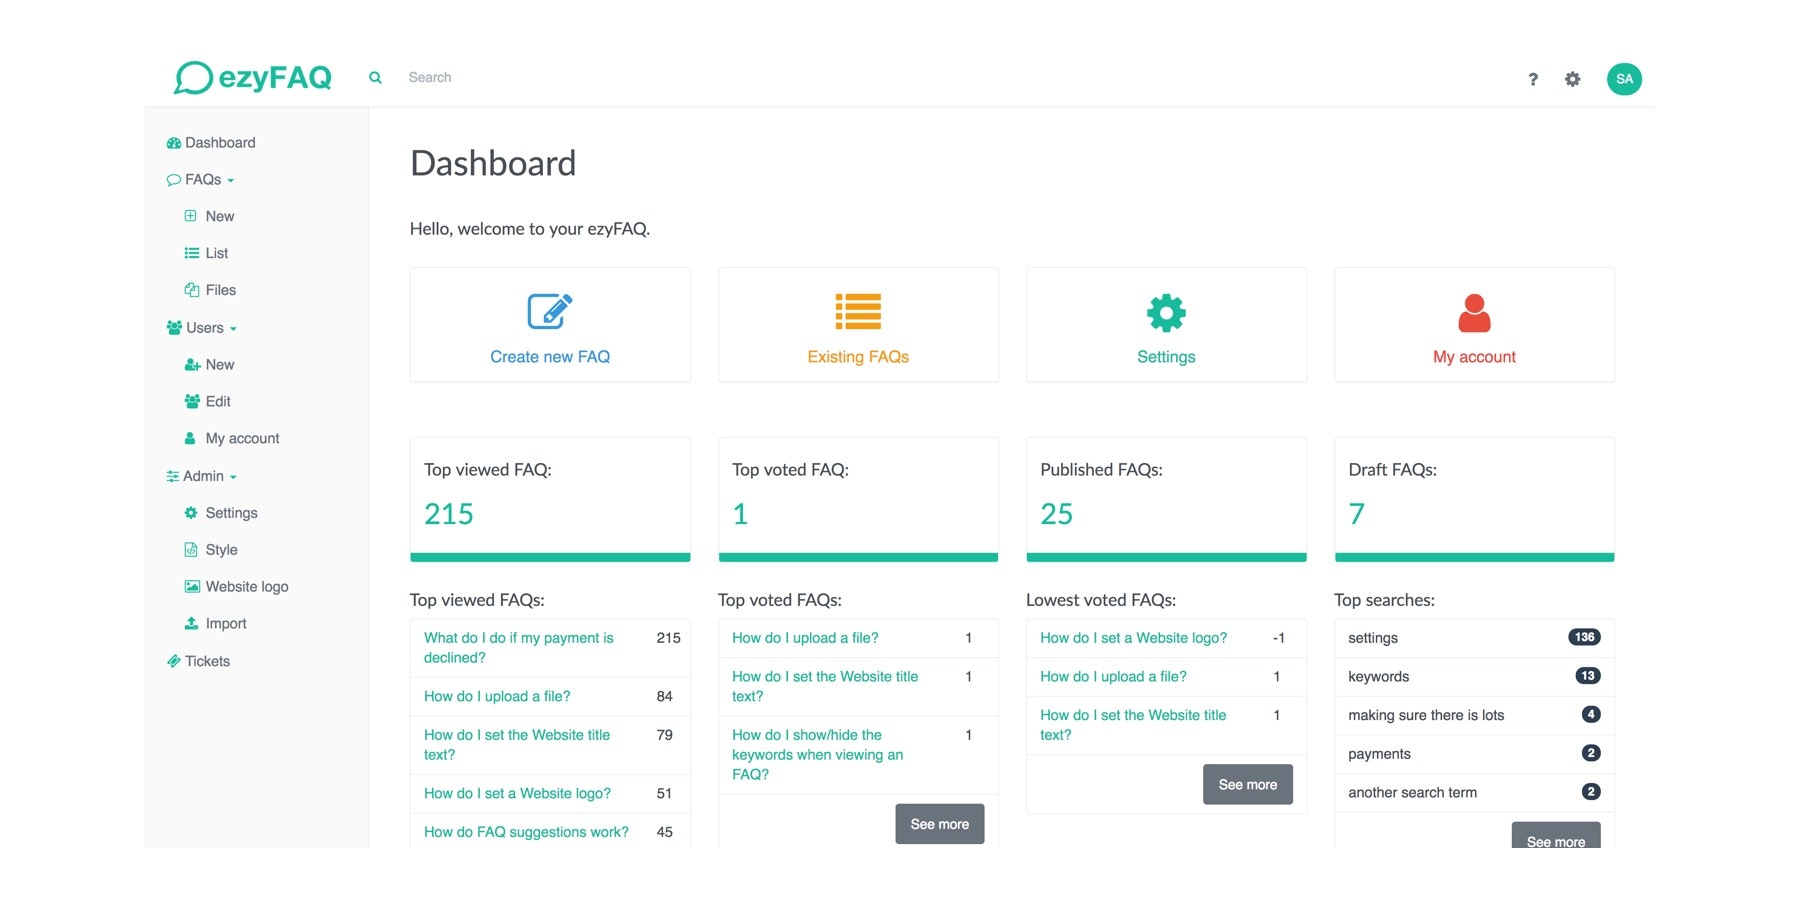Click the 'keywords' top search term
1800x900 pixels.
pyautogui.click(x=1378, y=677)
